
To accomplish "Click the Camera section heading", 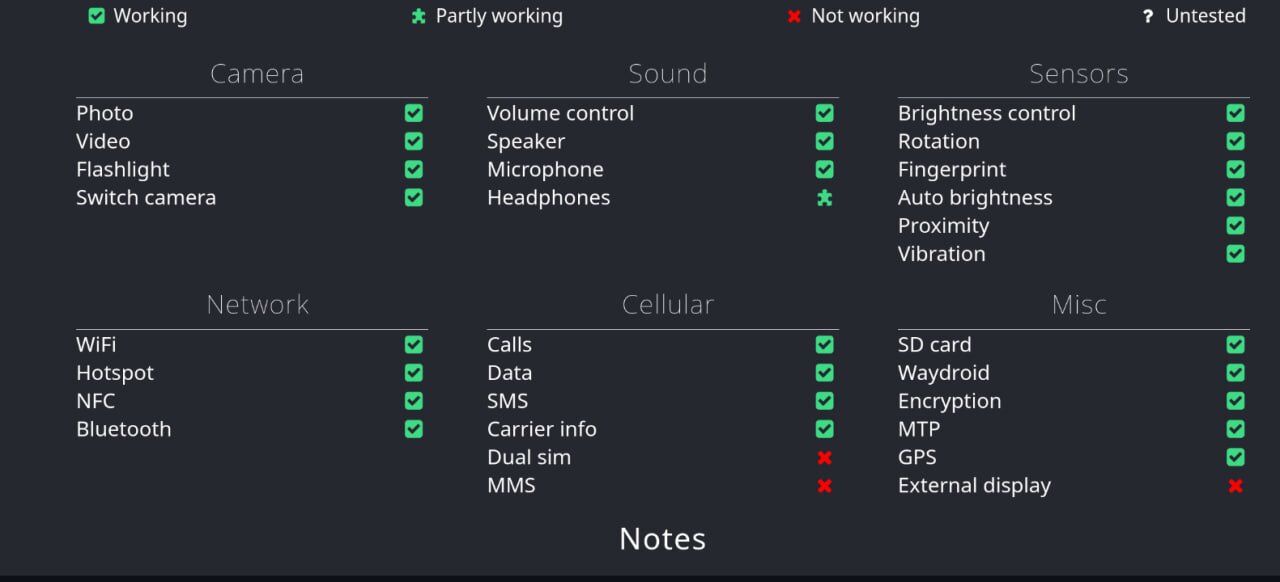I will (257, 74).
